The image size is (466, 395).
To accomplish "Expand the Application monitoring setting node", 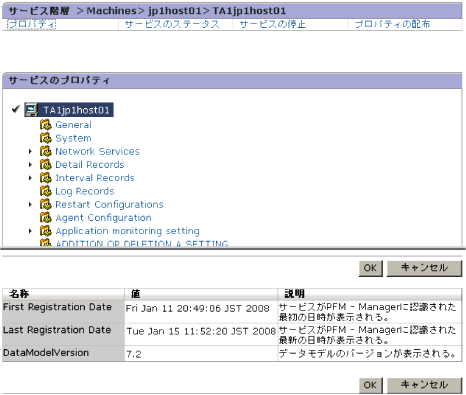I will tap(30, 231).
